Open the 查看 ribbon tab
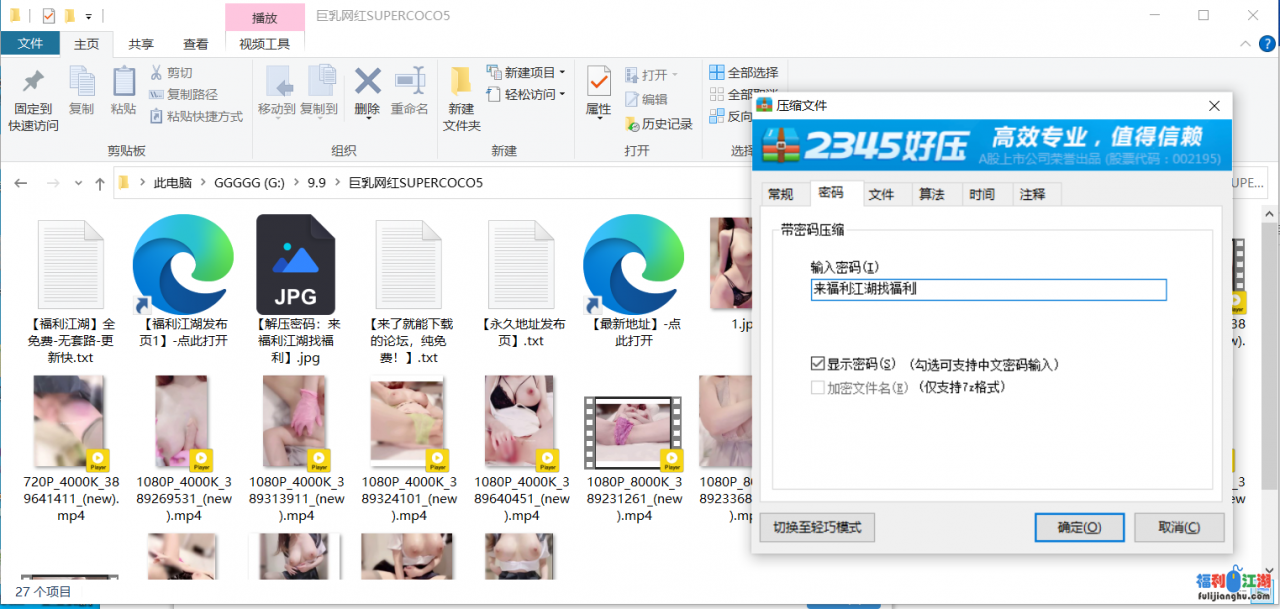Image resolution: width=1280 pixels, height=609 pixels. click(196, 44)
